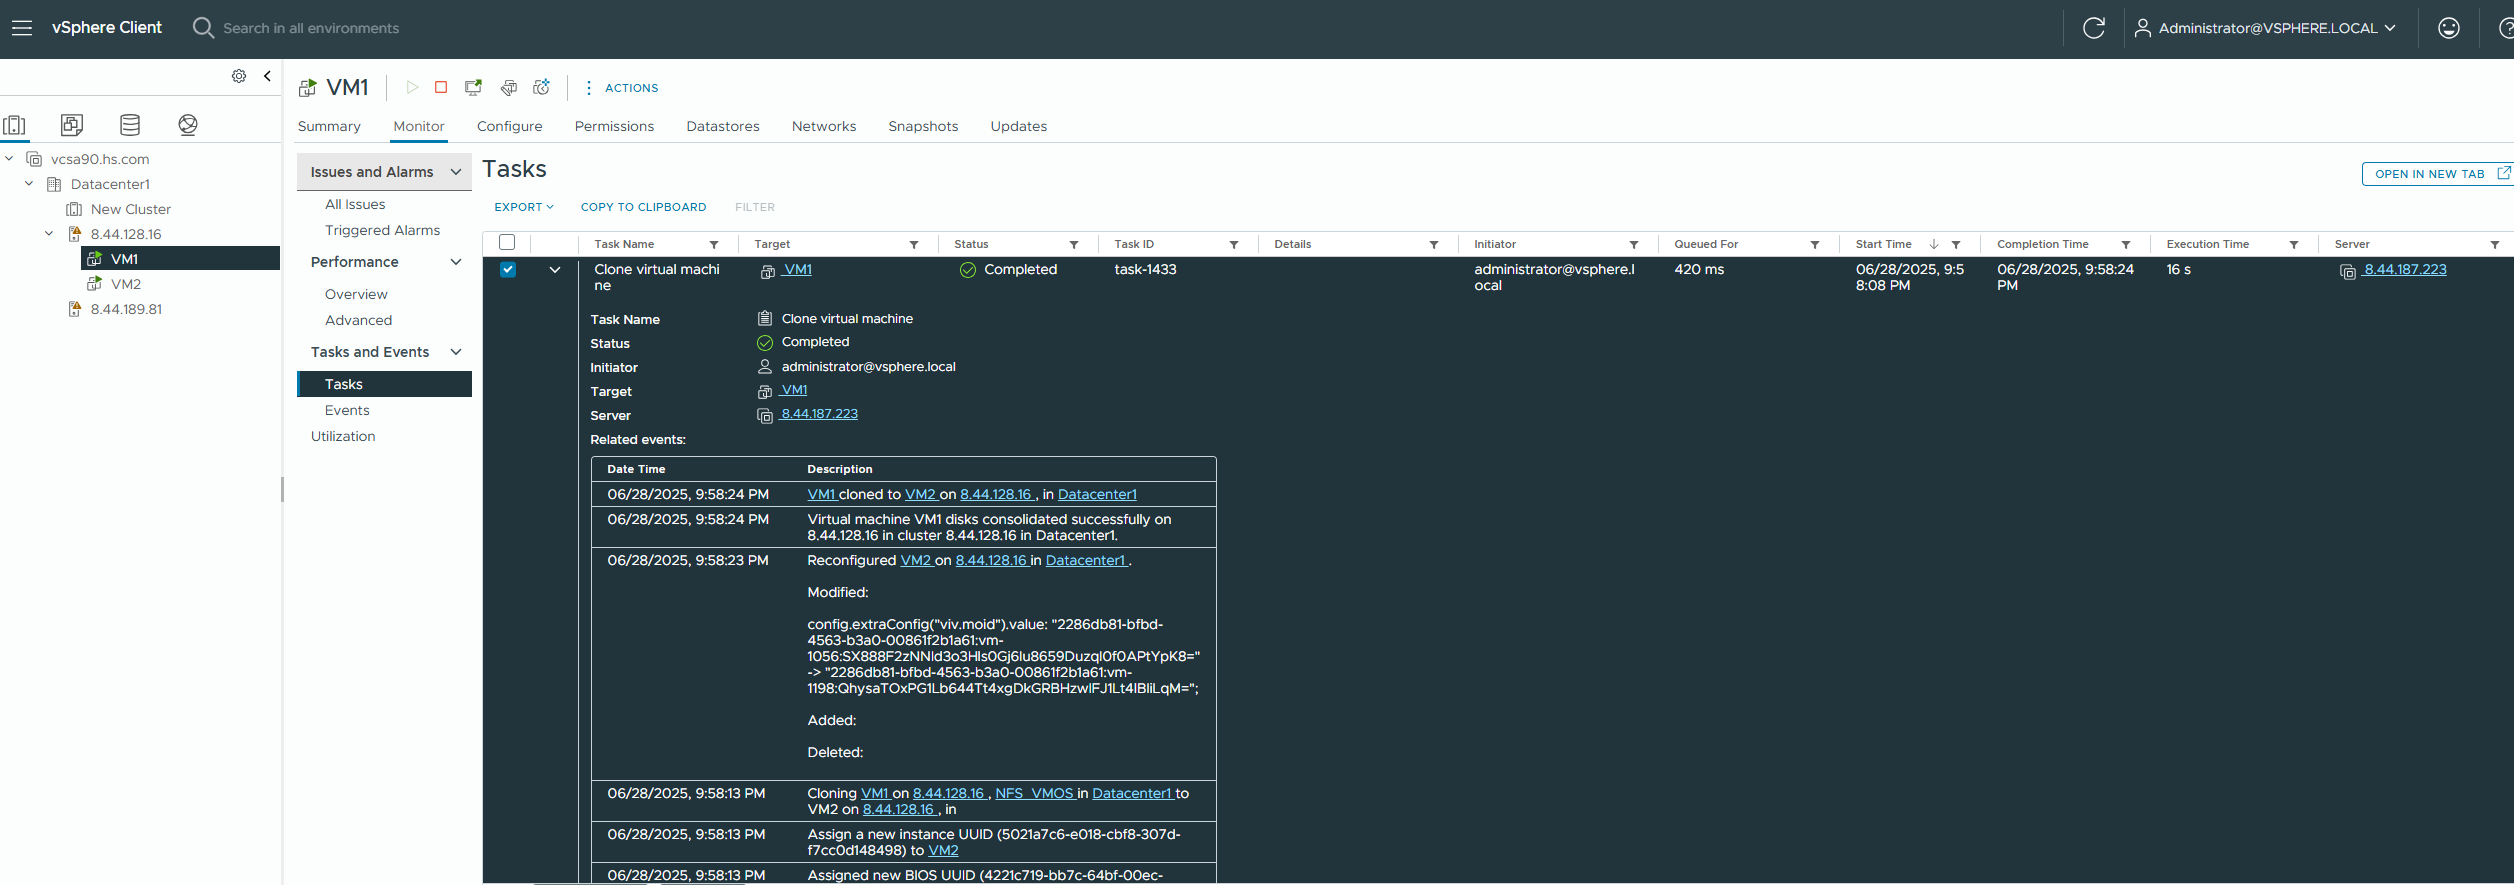This screenshot has height=885, width=2514.
Task: Open Advanced performance view
Action: pyautogui.click(x=358, y=320)
